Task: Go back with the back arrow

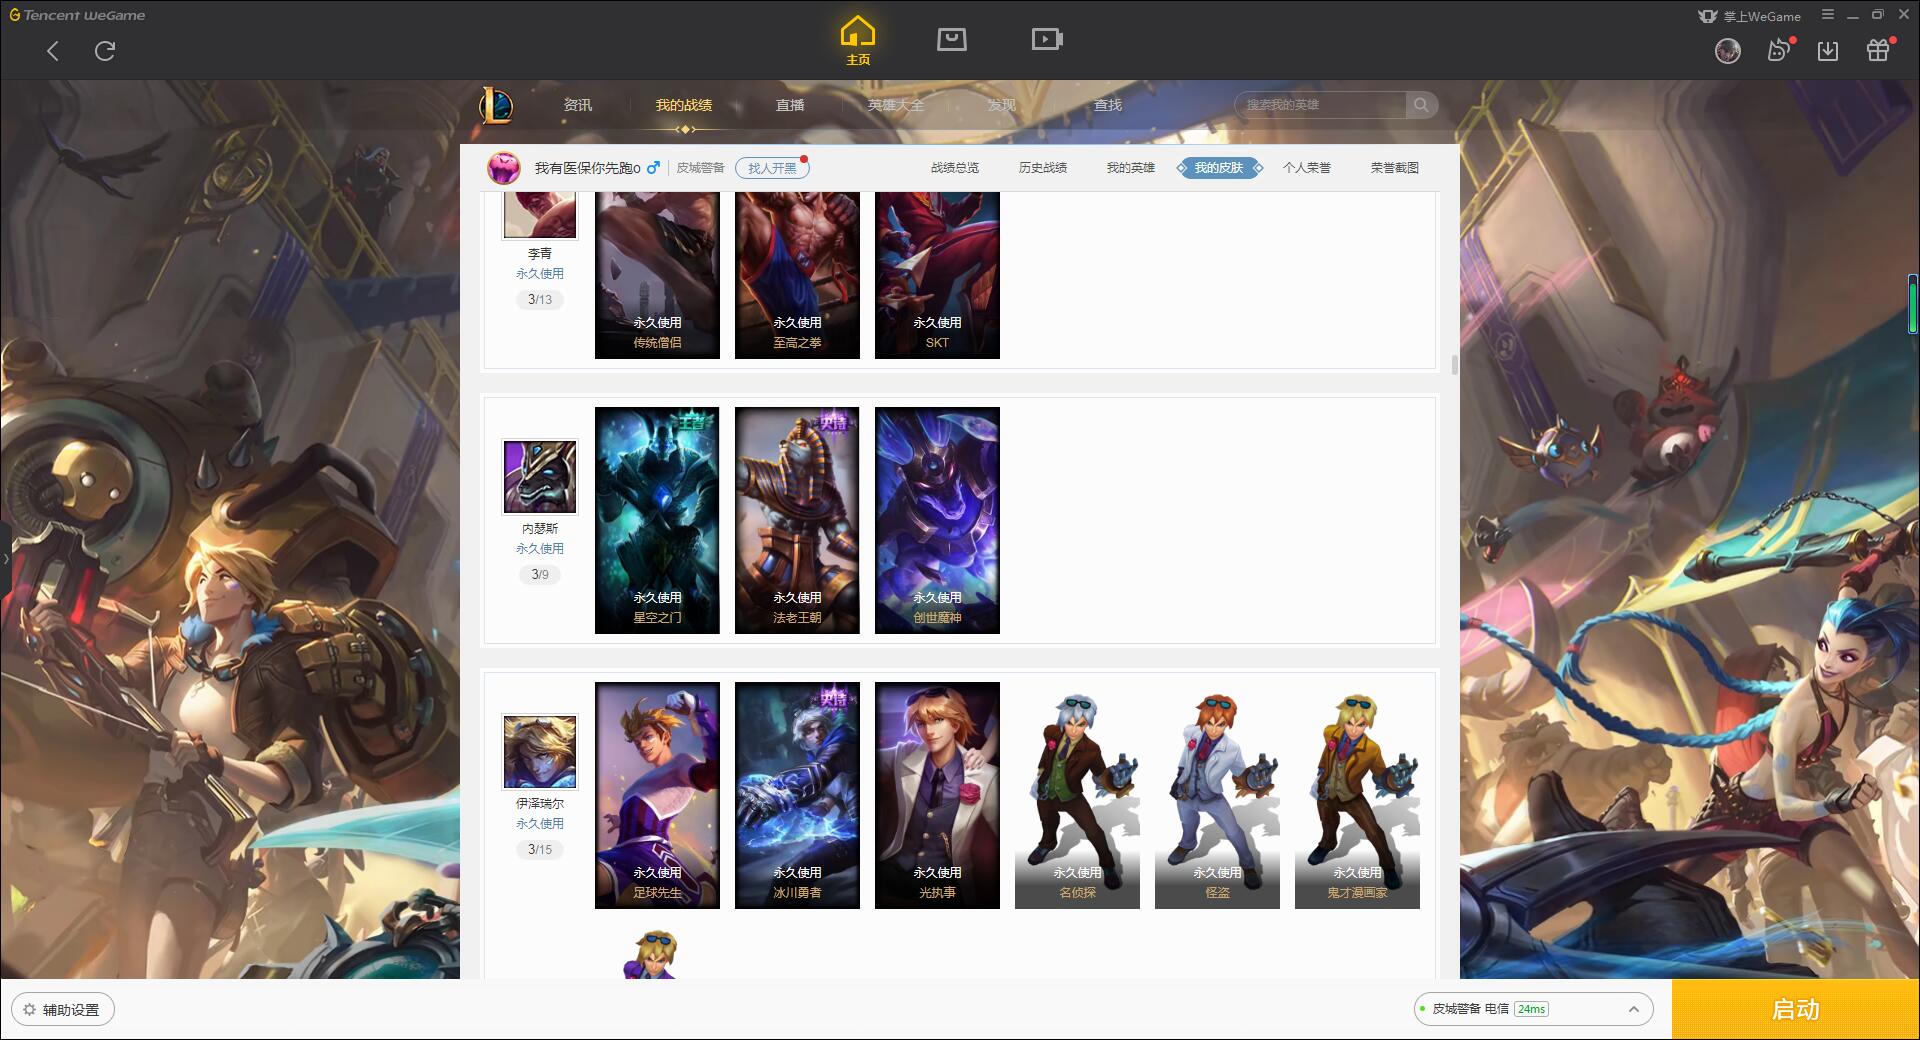Action: coord(53,51)
